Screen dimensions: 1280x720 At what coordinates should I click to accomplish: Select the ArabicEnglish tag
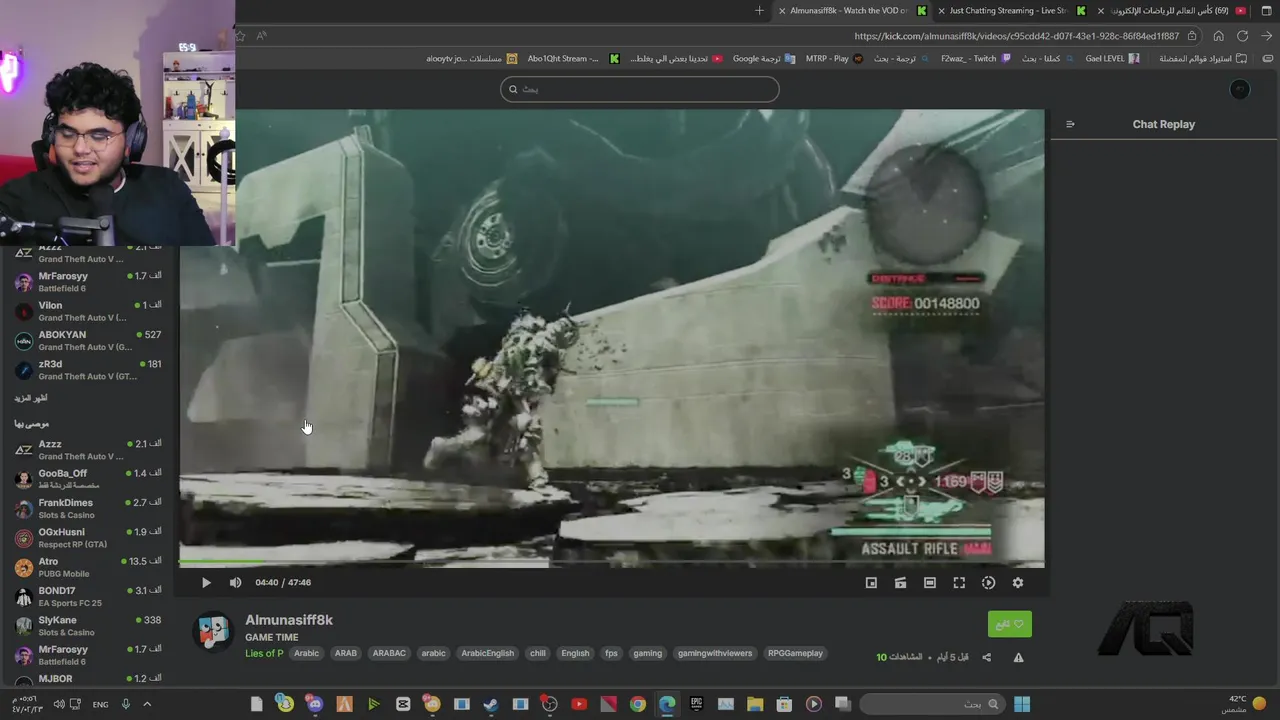pos(487,654)
